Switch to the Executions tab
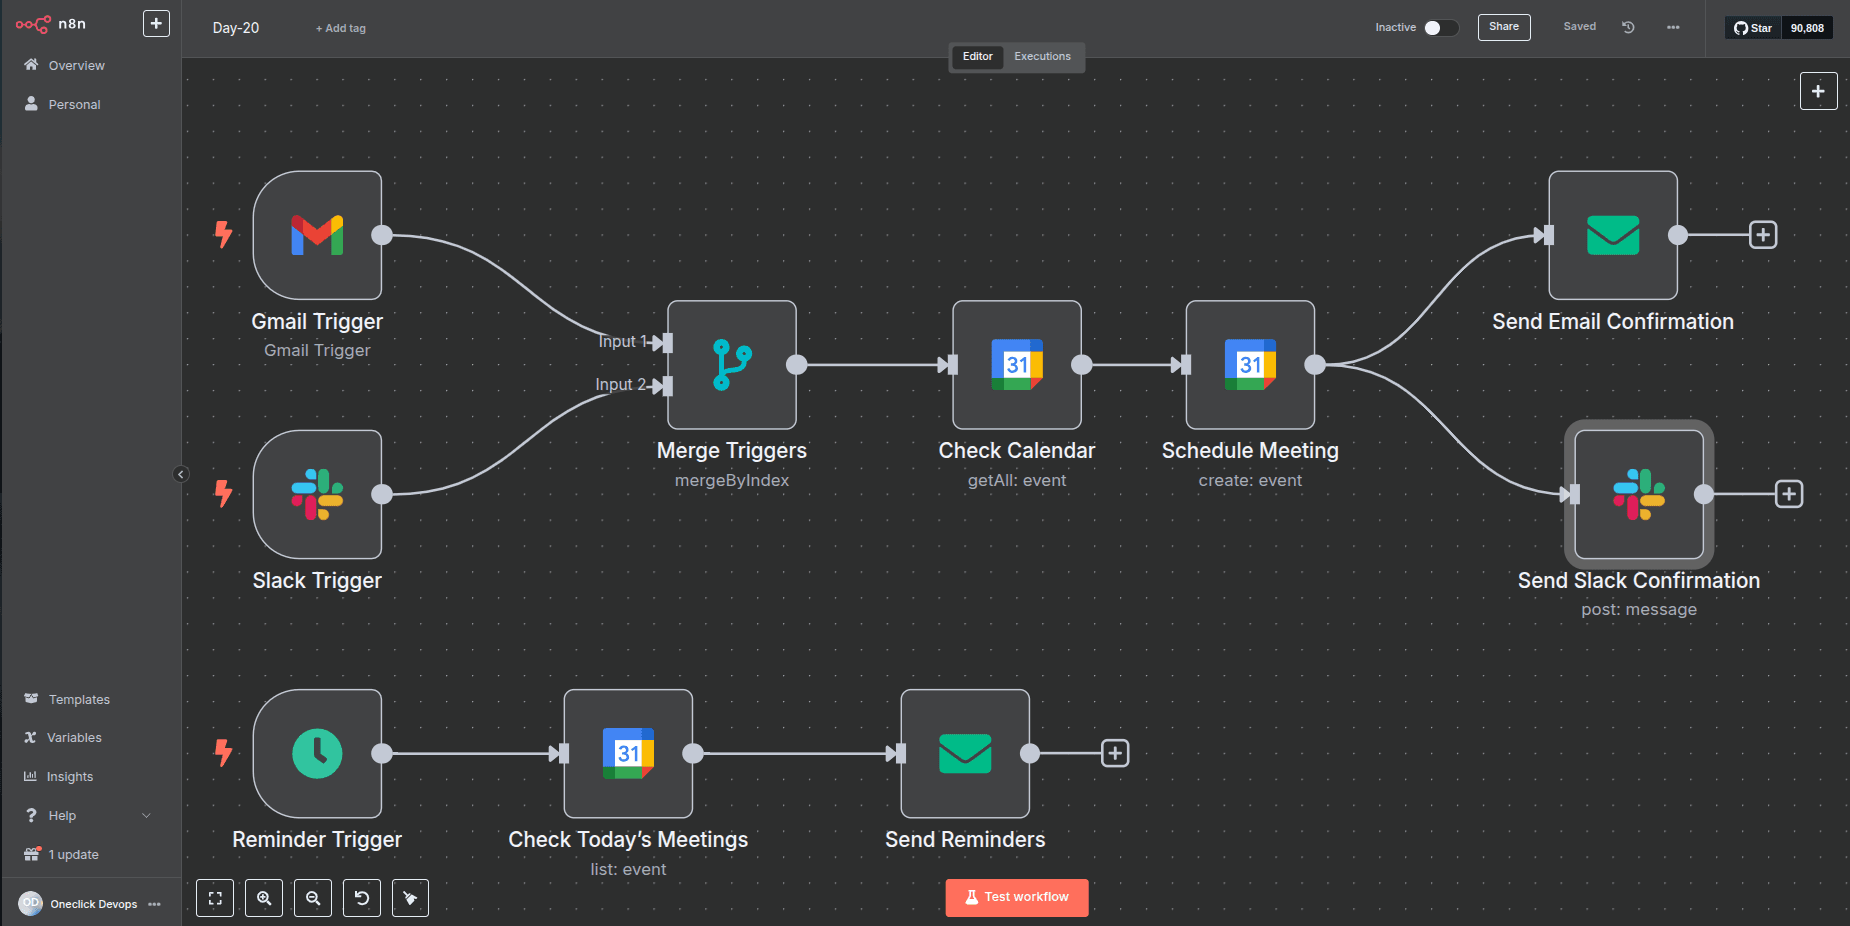 (x=1042, y=57)
